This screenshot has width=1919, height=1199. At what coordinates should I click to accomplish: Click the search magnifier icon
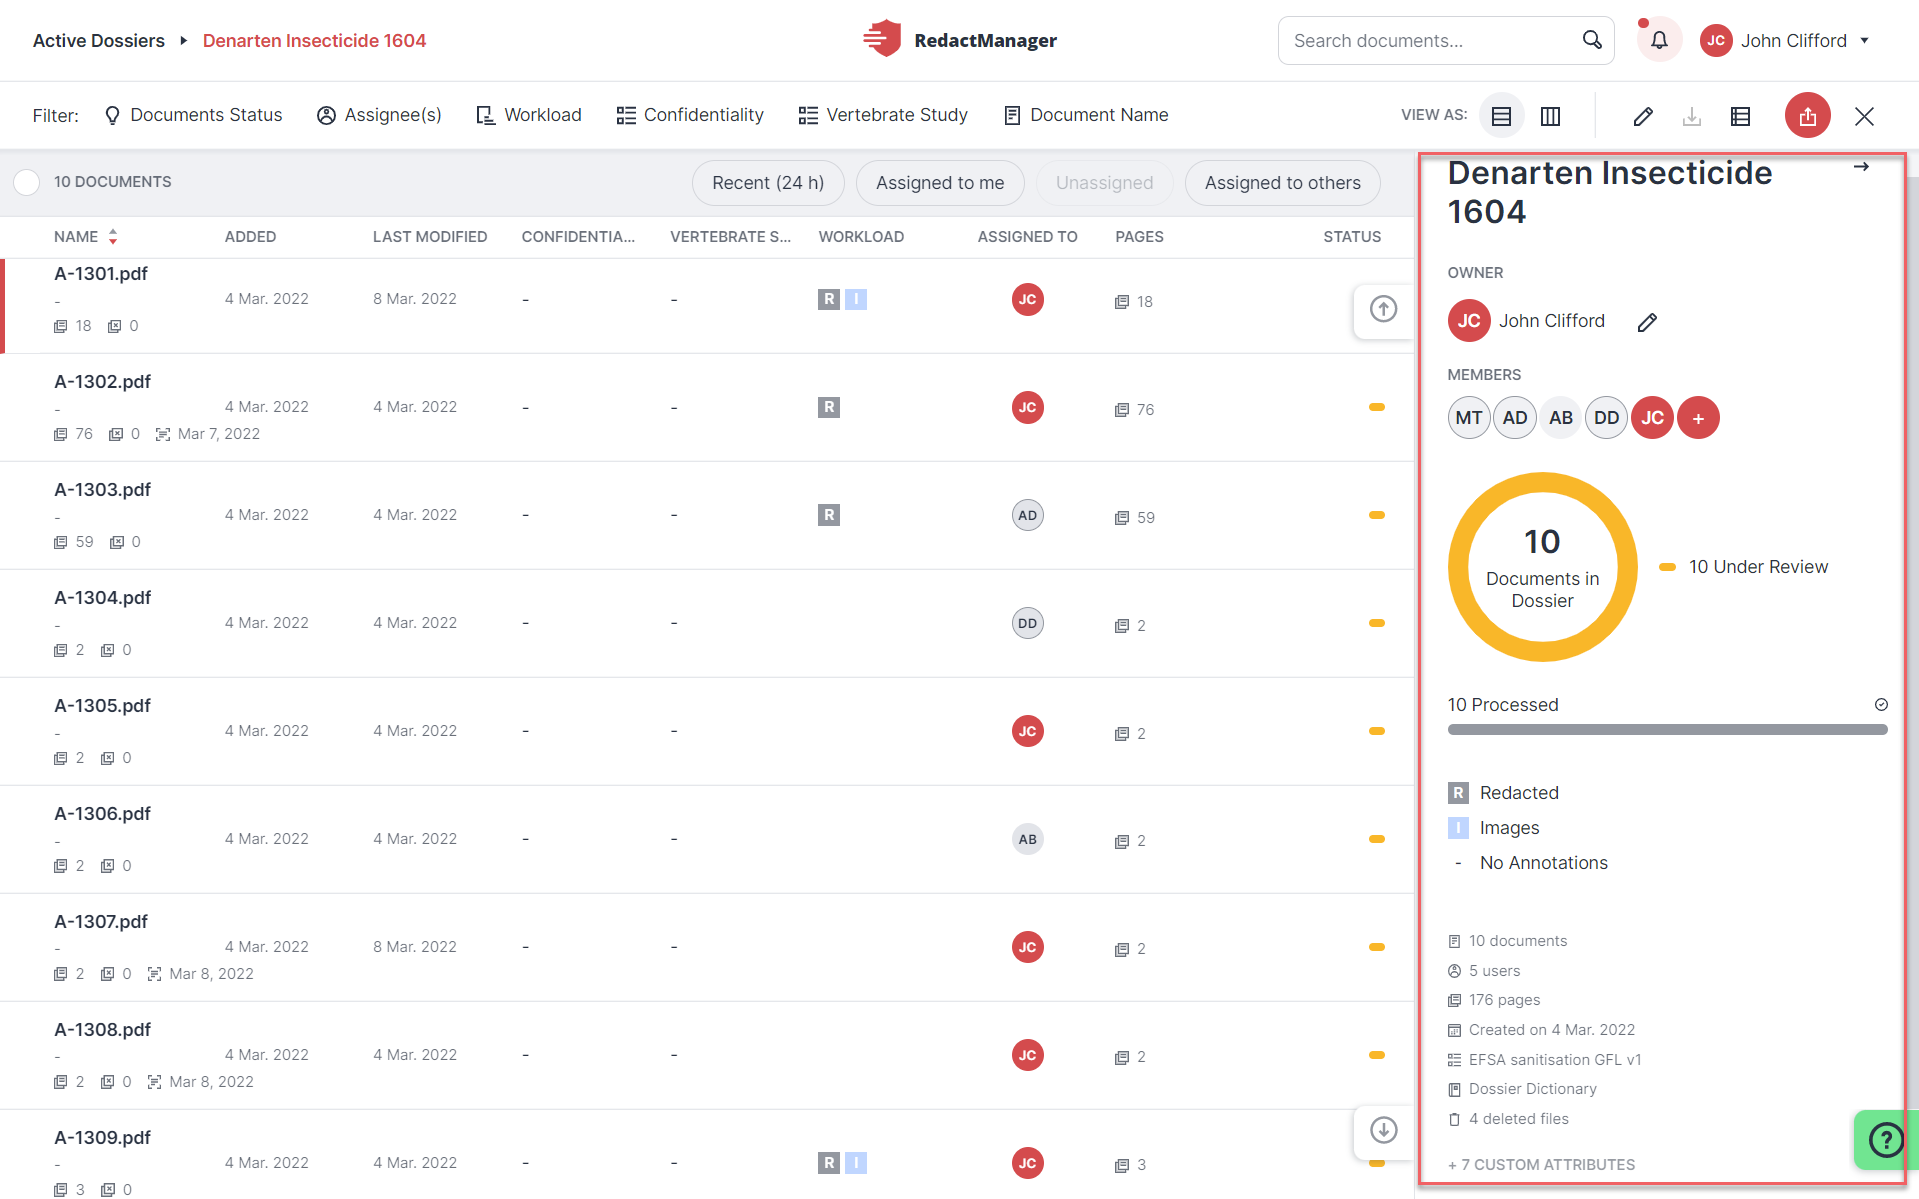(x=1592, y=40)
